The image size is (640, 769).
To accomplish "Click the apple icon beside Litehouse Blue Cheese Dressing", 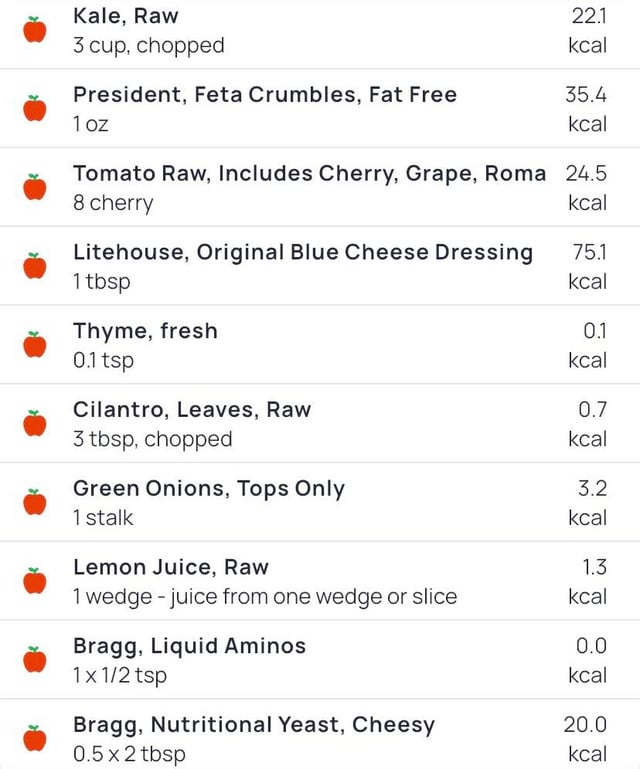I will click(35, 266).
